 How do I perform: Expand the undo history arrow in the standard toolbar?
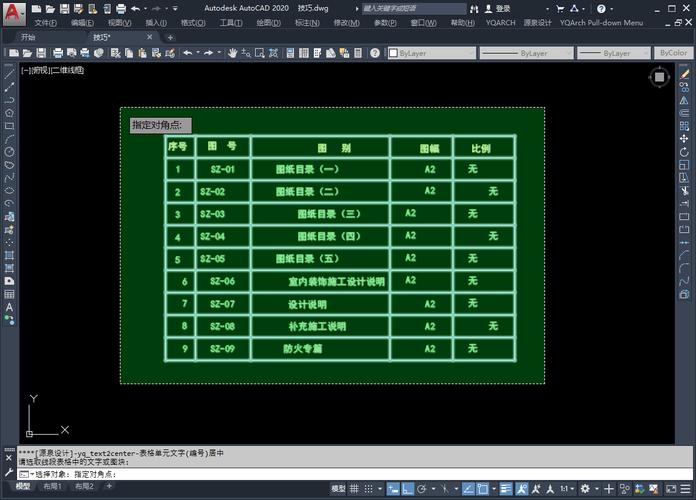pos(198,53)
